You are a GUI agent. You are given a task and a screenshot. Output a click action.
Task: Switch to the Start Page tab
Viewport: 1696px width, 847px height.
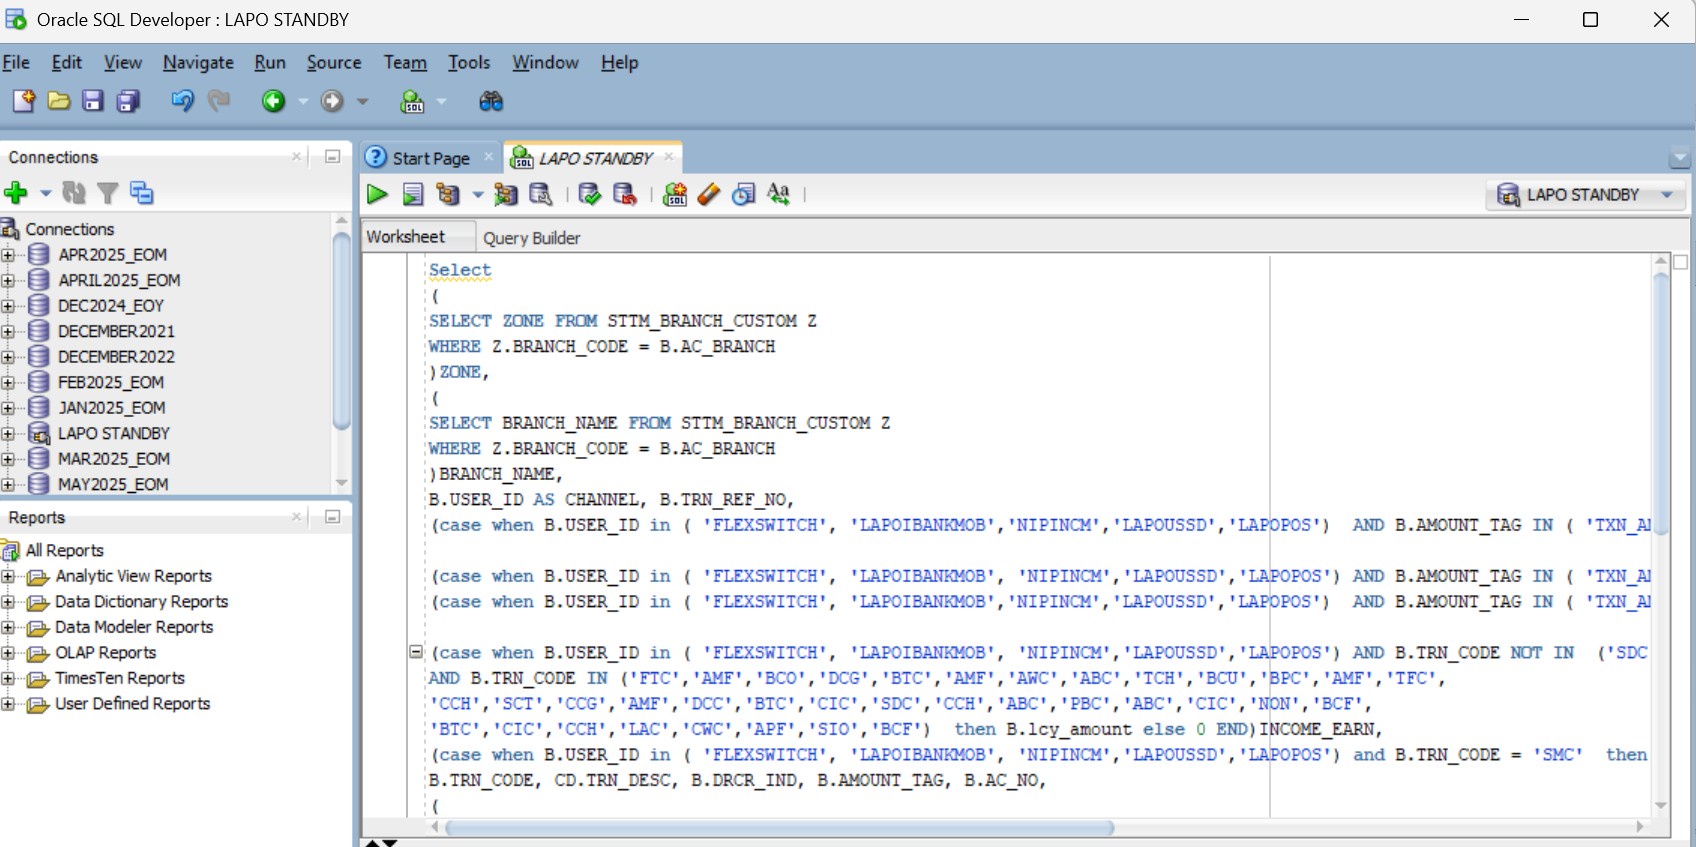point(431,158)
